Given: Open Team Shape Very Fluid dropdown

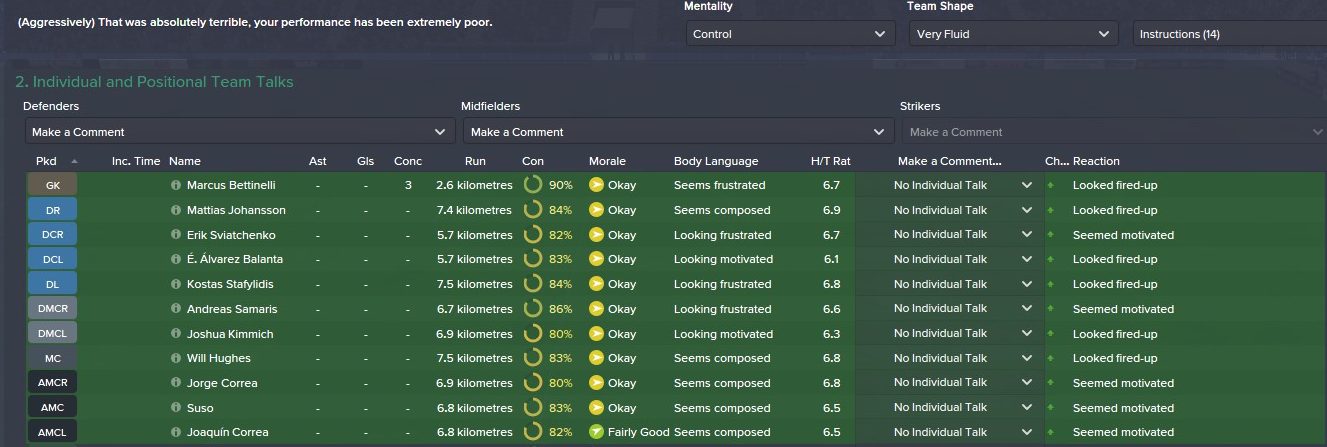Looking at the screenshot, I should [1014, 34].
